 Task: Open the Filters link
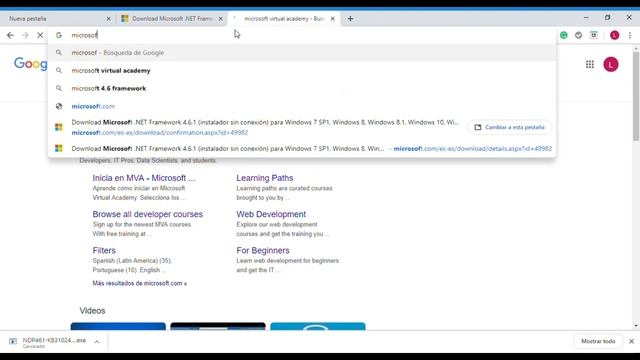[x=104, y=251]
